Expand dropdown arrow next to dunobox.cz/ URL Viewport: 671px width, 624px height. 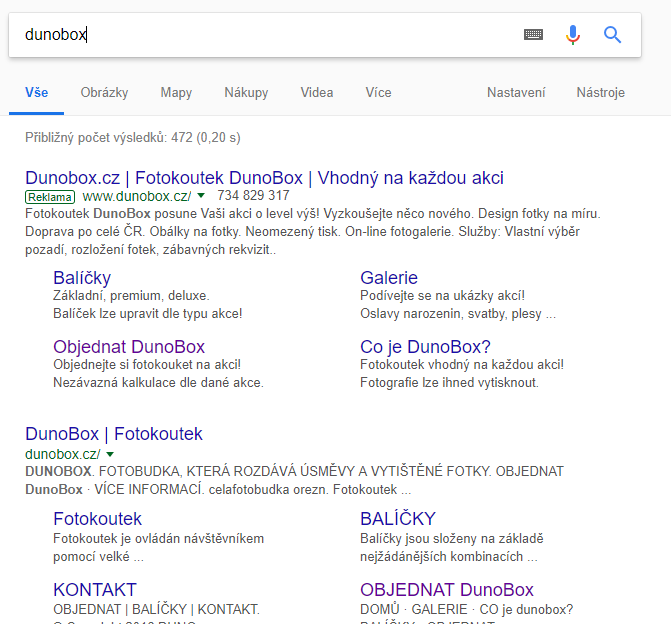click(110, 454)
